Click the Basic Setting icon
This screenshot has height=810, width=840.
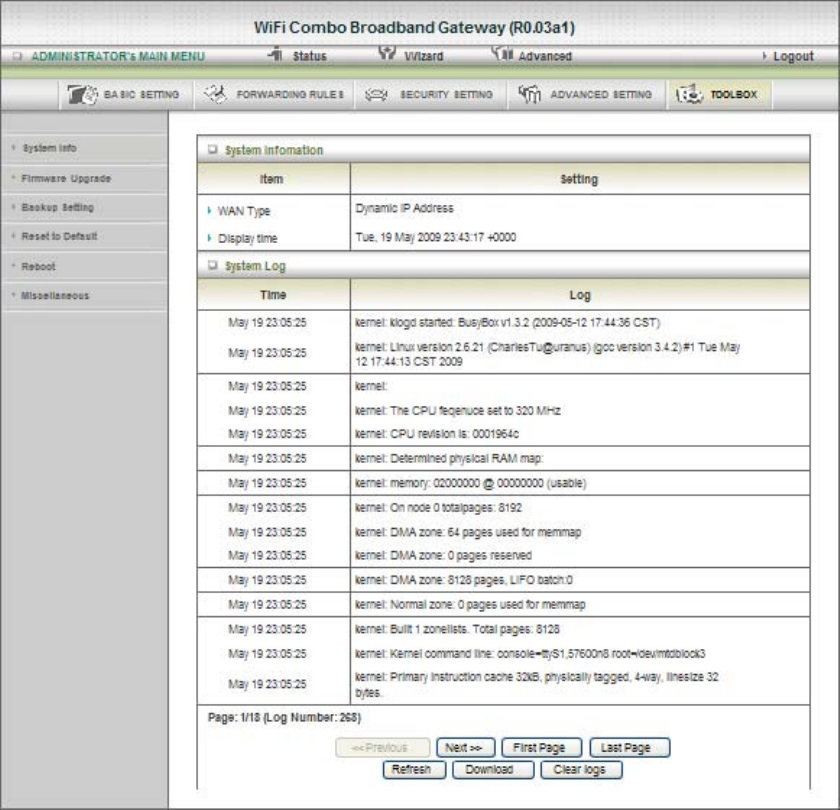(x=82, y=94)
